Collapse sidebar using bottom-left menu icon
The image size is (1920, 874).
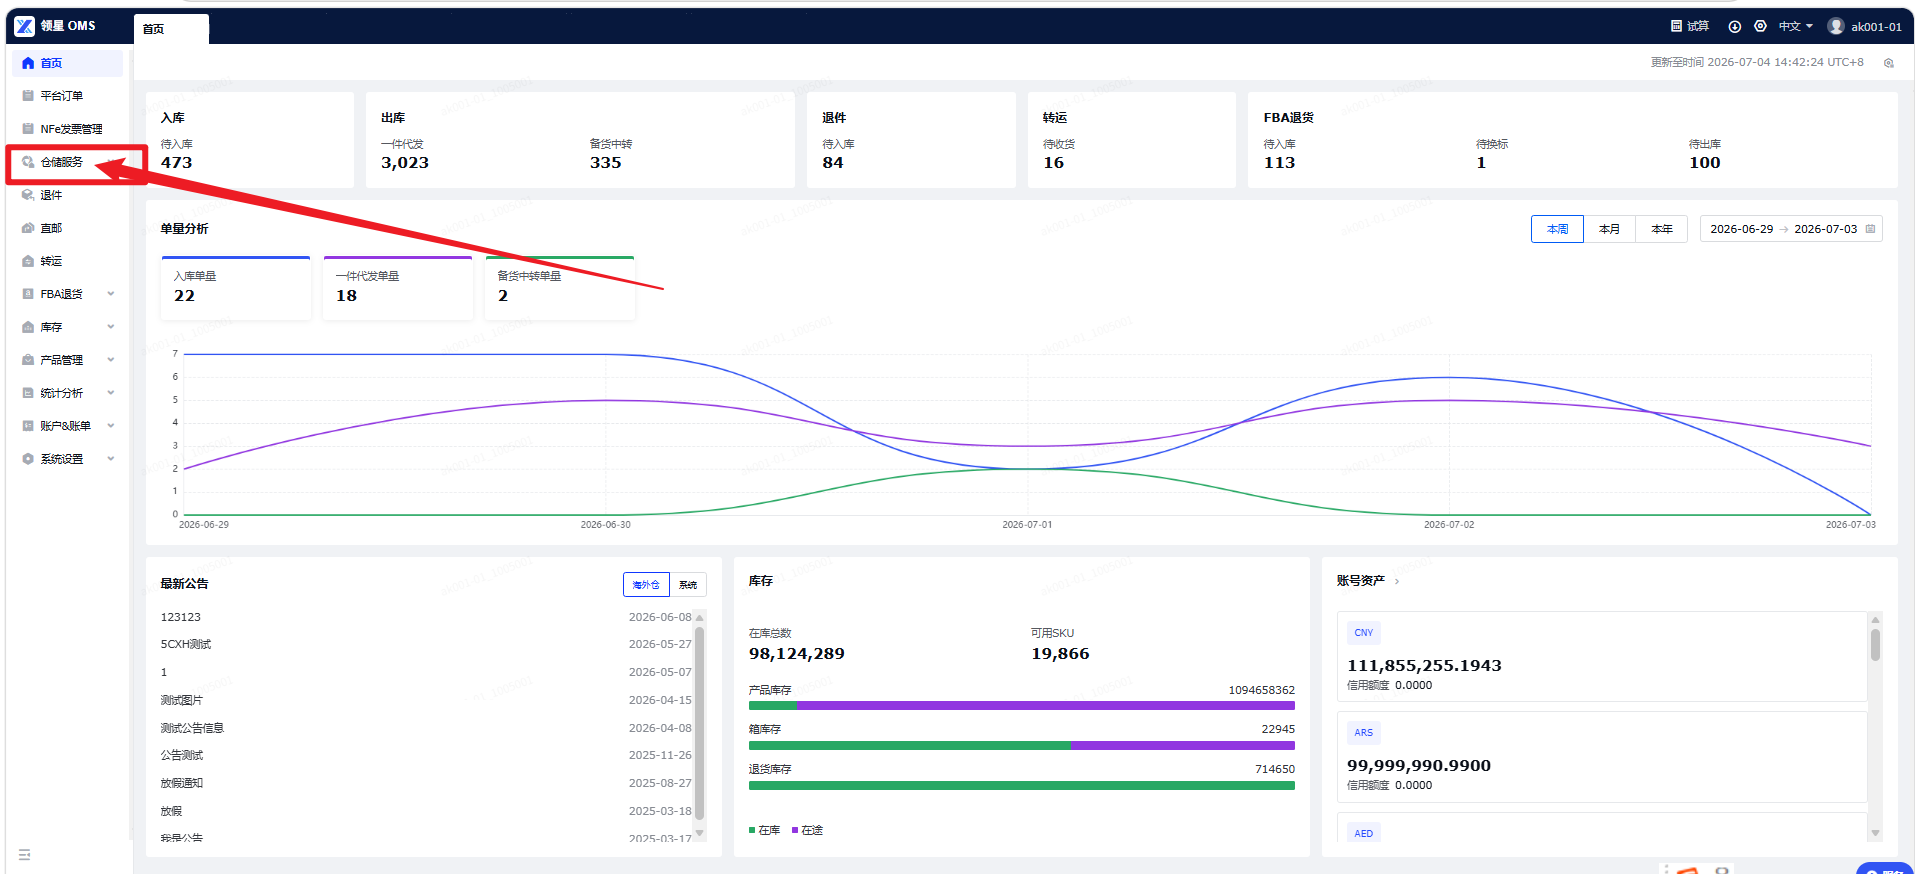click(x=25, y=855)
